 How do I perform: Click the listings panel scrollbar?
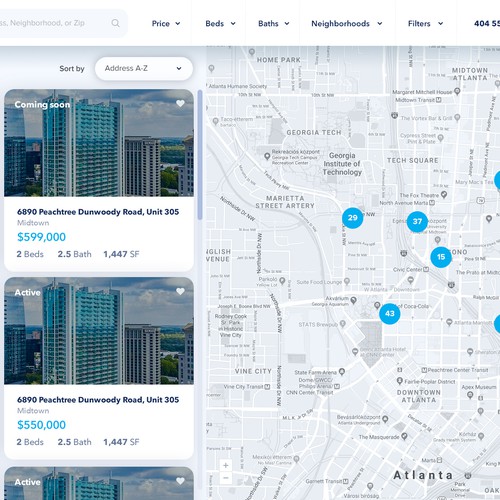200,155
